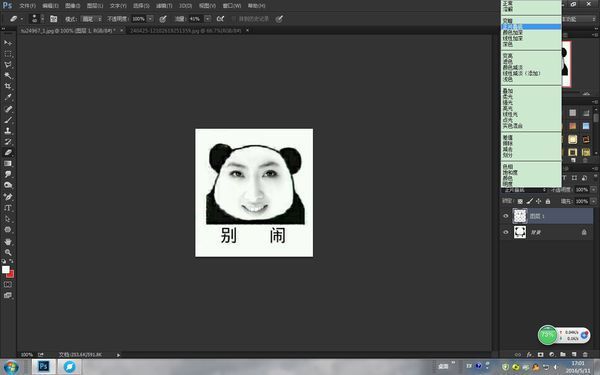This screenshot has width=600, height=375.
Task: Link layers at Layers panel bottom
Action: tap(518, 354)
